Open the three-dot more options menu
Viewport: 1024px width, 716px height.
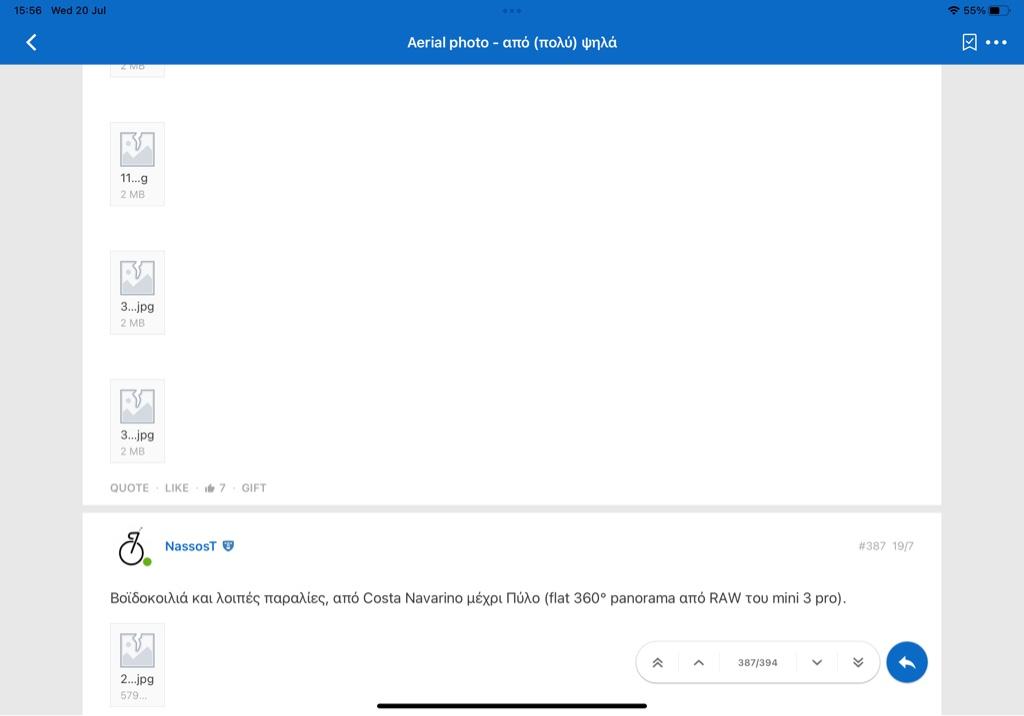(x=996, y=42)
